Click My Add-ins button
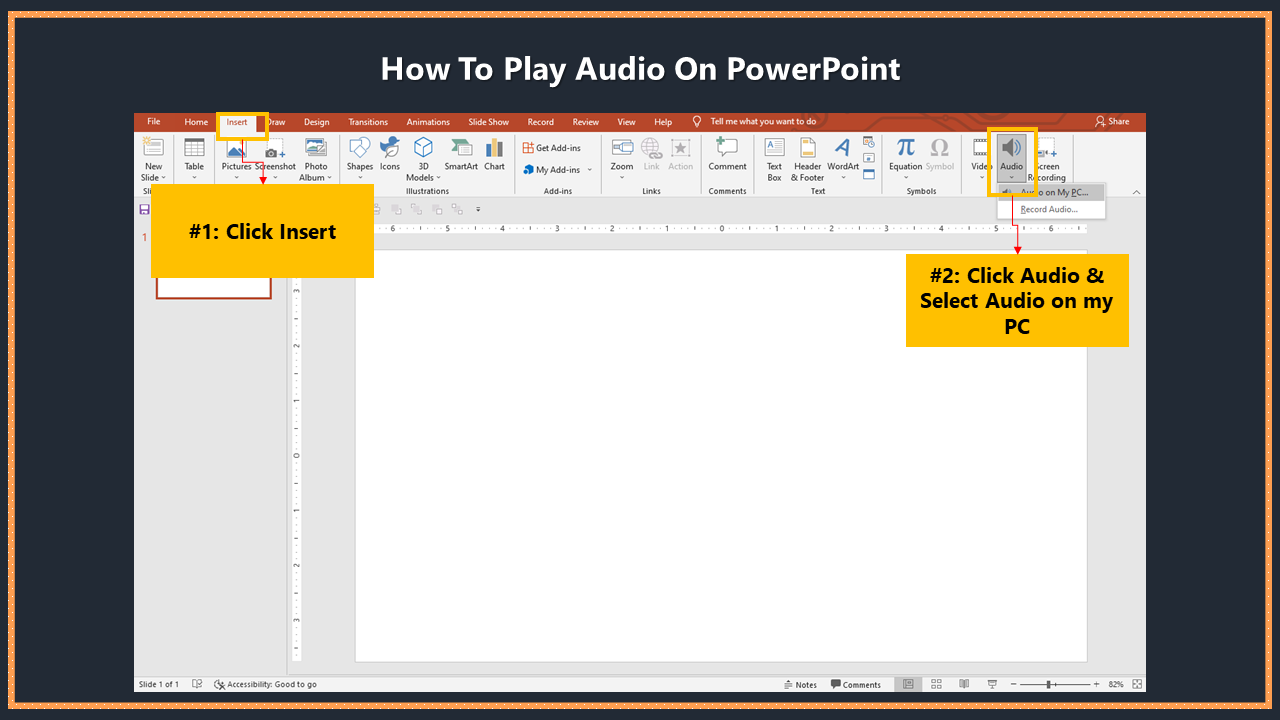This screenshot has height=720, width=1280. coord(551,170)
